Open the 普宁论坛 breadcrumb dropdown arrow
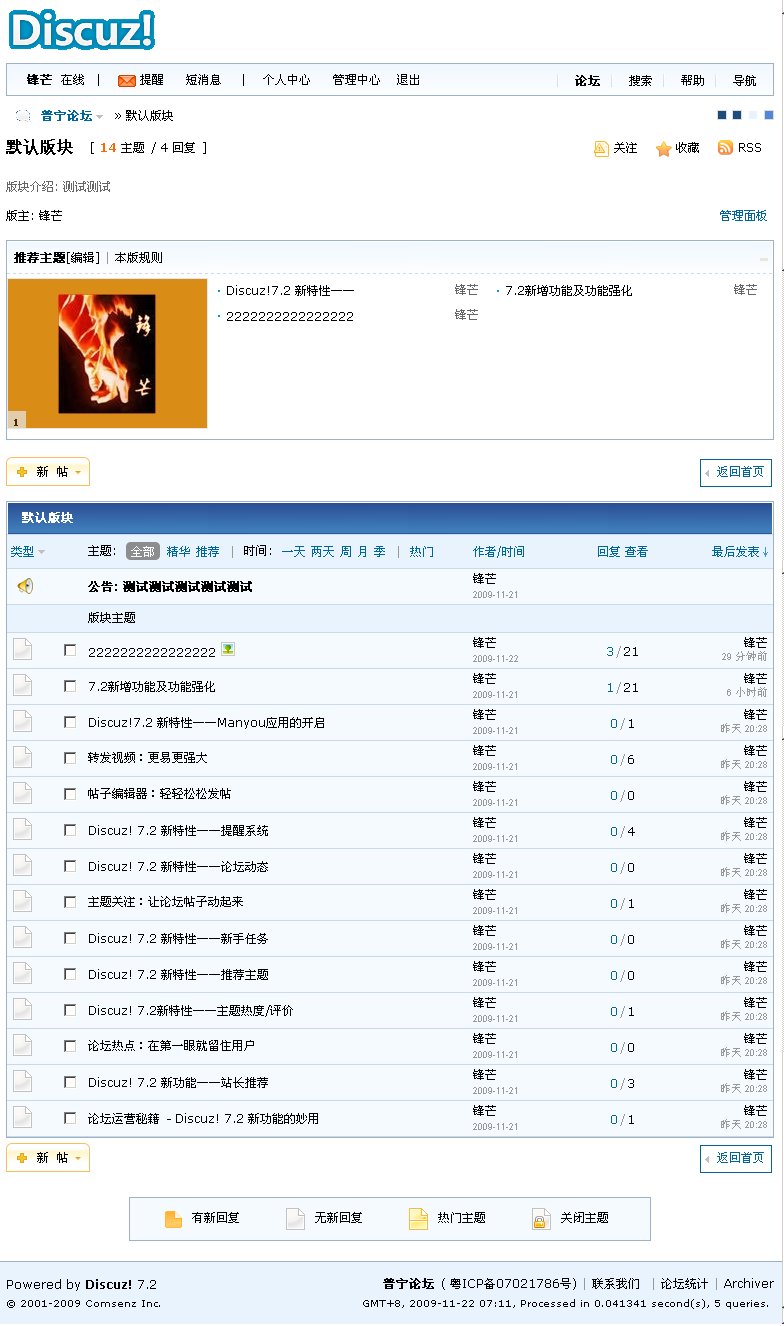784x1326 pixels. 100,117
